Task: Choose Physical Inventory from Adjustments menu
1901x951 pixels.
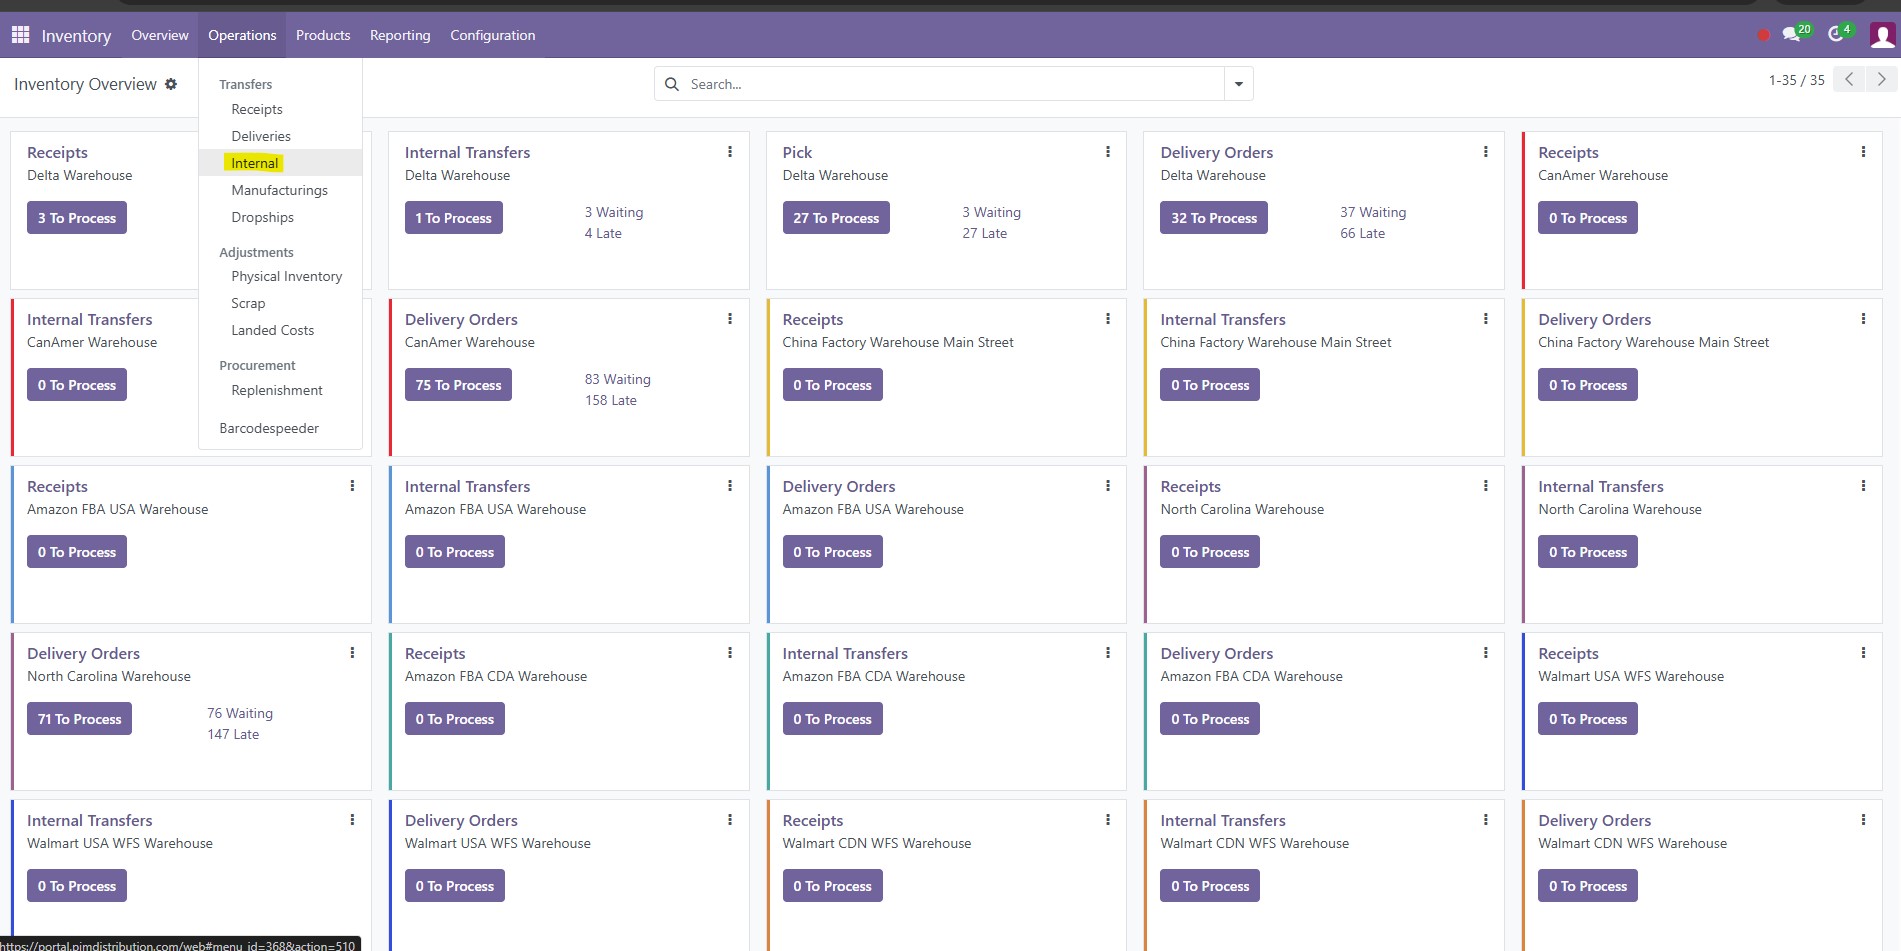Action: point(286,276)
